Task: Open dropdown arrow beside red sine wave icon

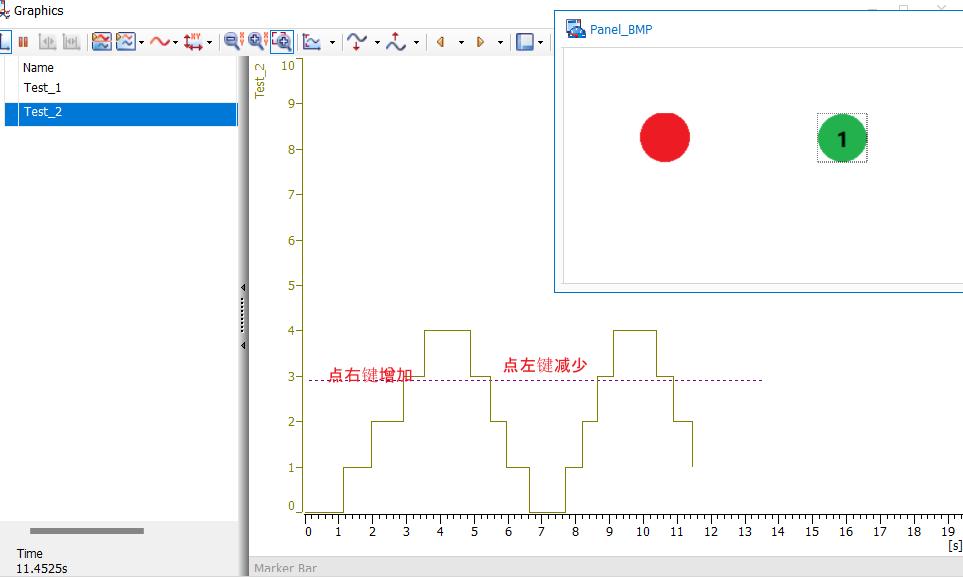Action: tap(176, 42)
